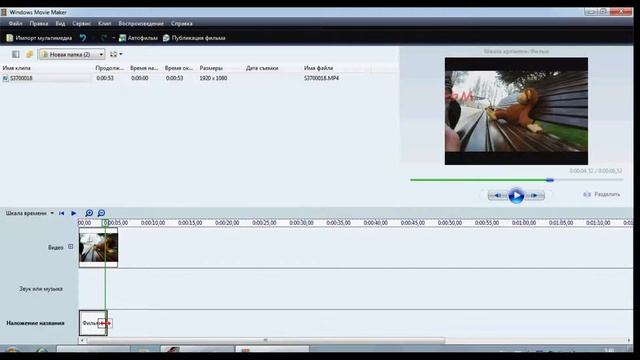Click the timeline scrollbar right arrow

point(629,340)
